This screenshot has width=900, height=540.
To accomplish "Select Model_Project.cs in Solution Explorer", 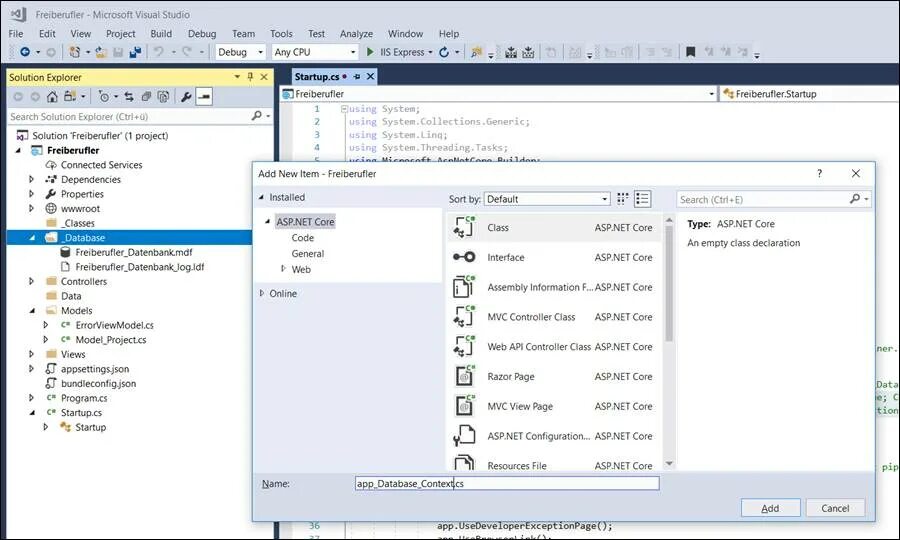I will point(111,340).
